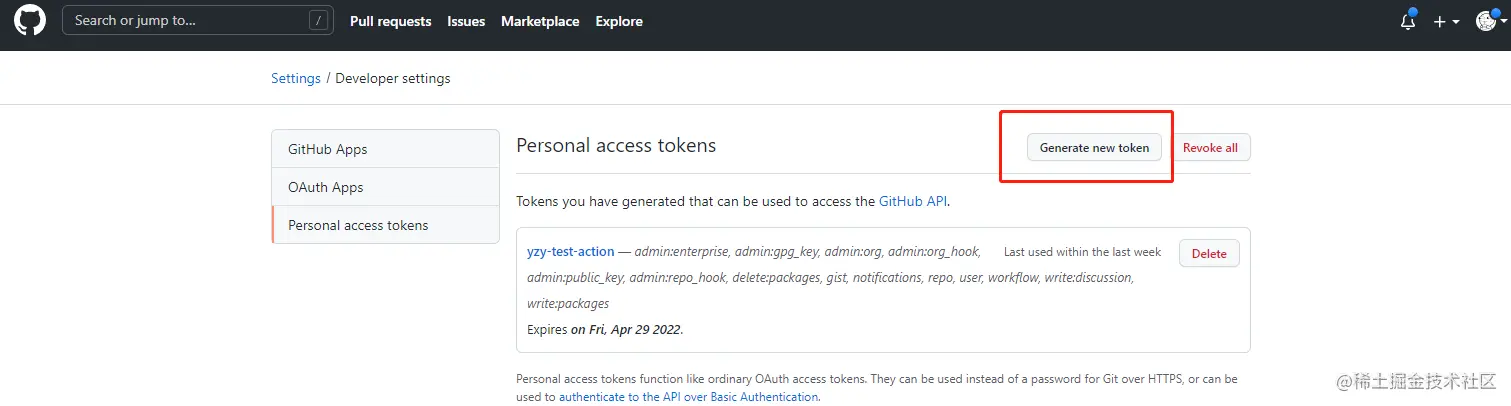Go to Pull requests

[391, 21]
